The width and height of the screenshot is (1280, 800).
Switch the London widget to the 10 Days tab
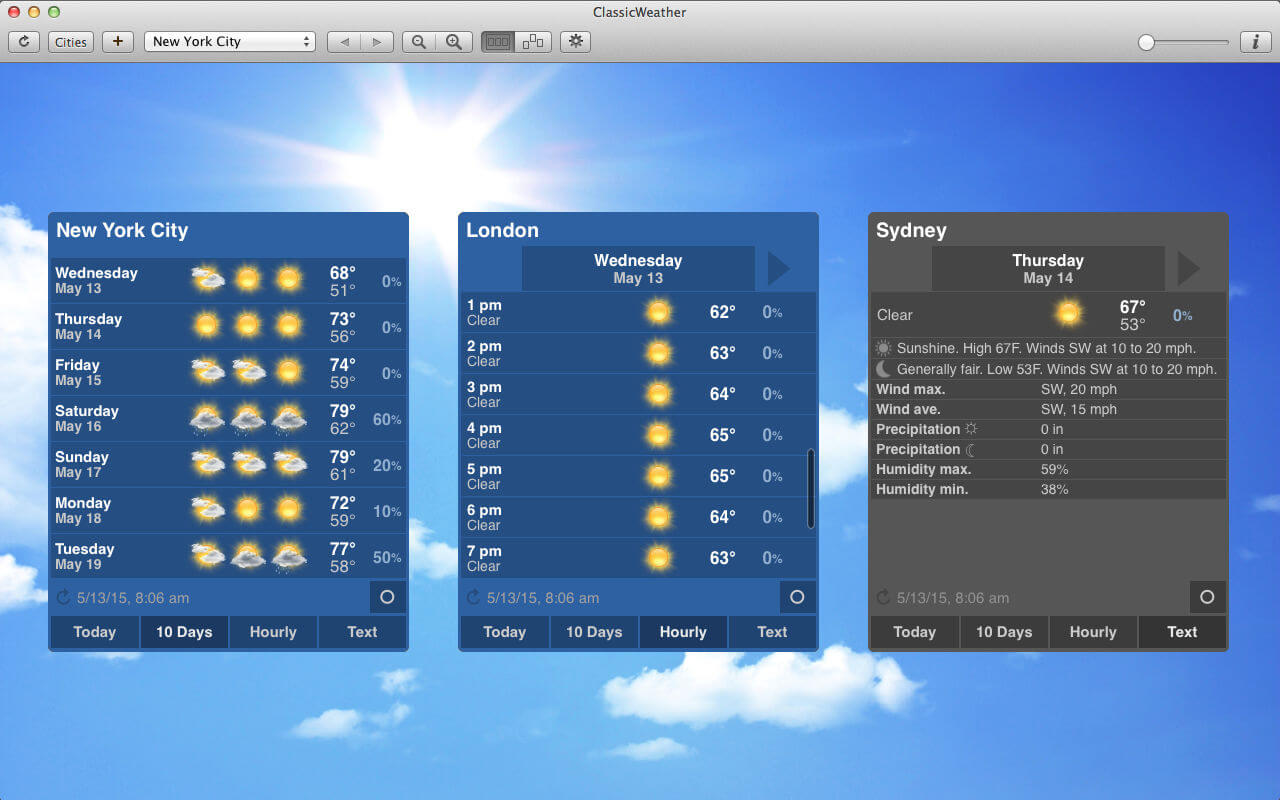point(594,632)
